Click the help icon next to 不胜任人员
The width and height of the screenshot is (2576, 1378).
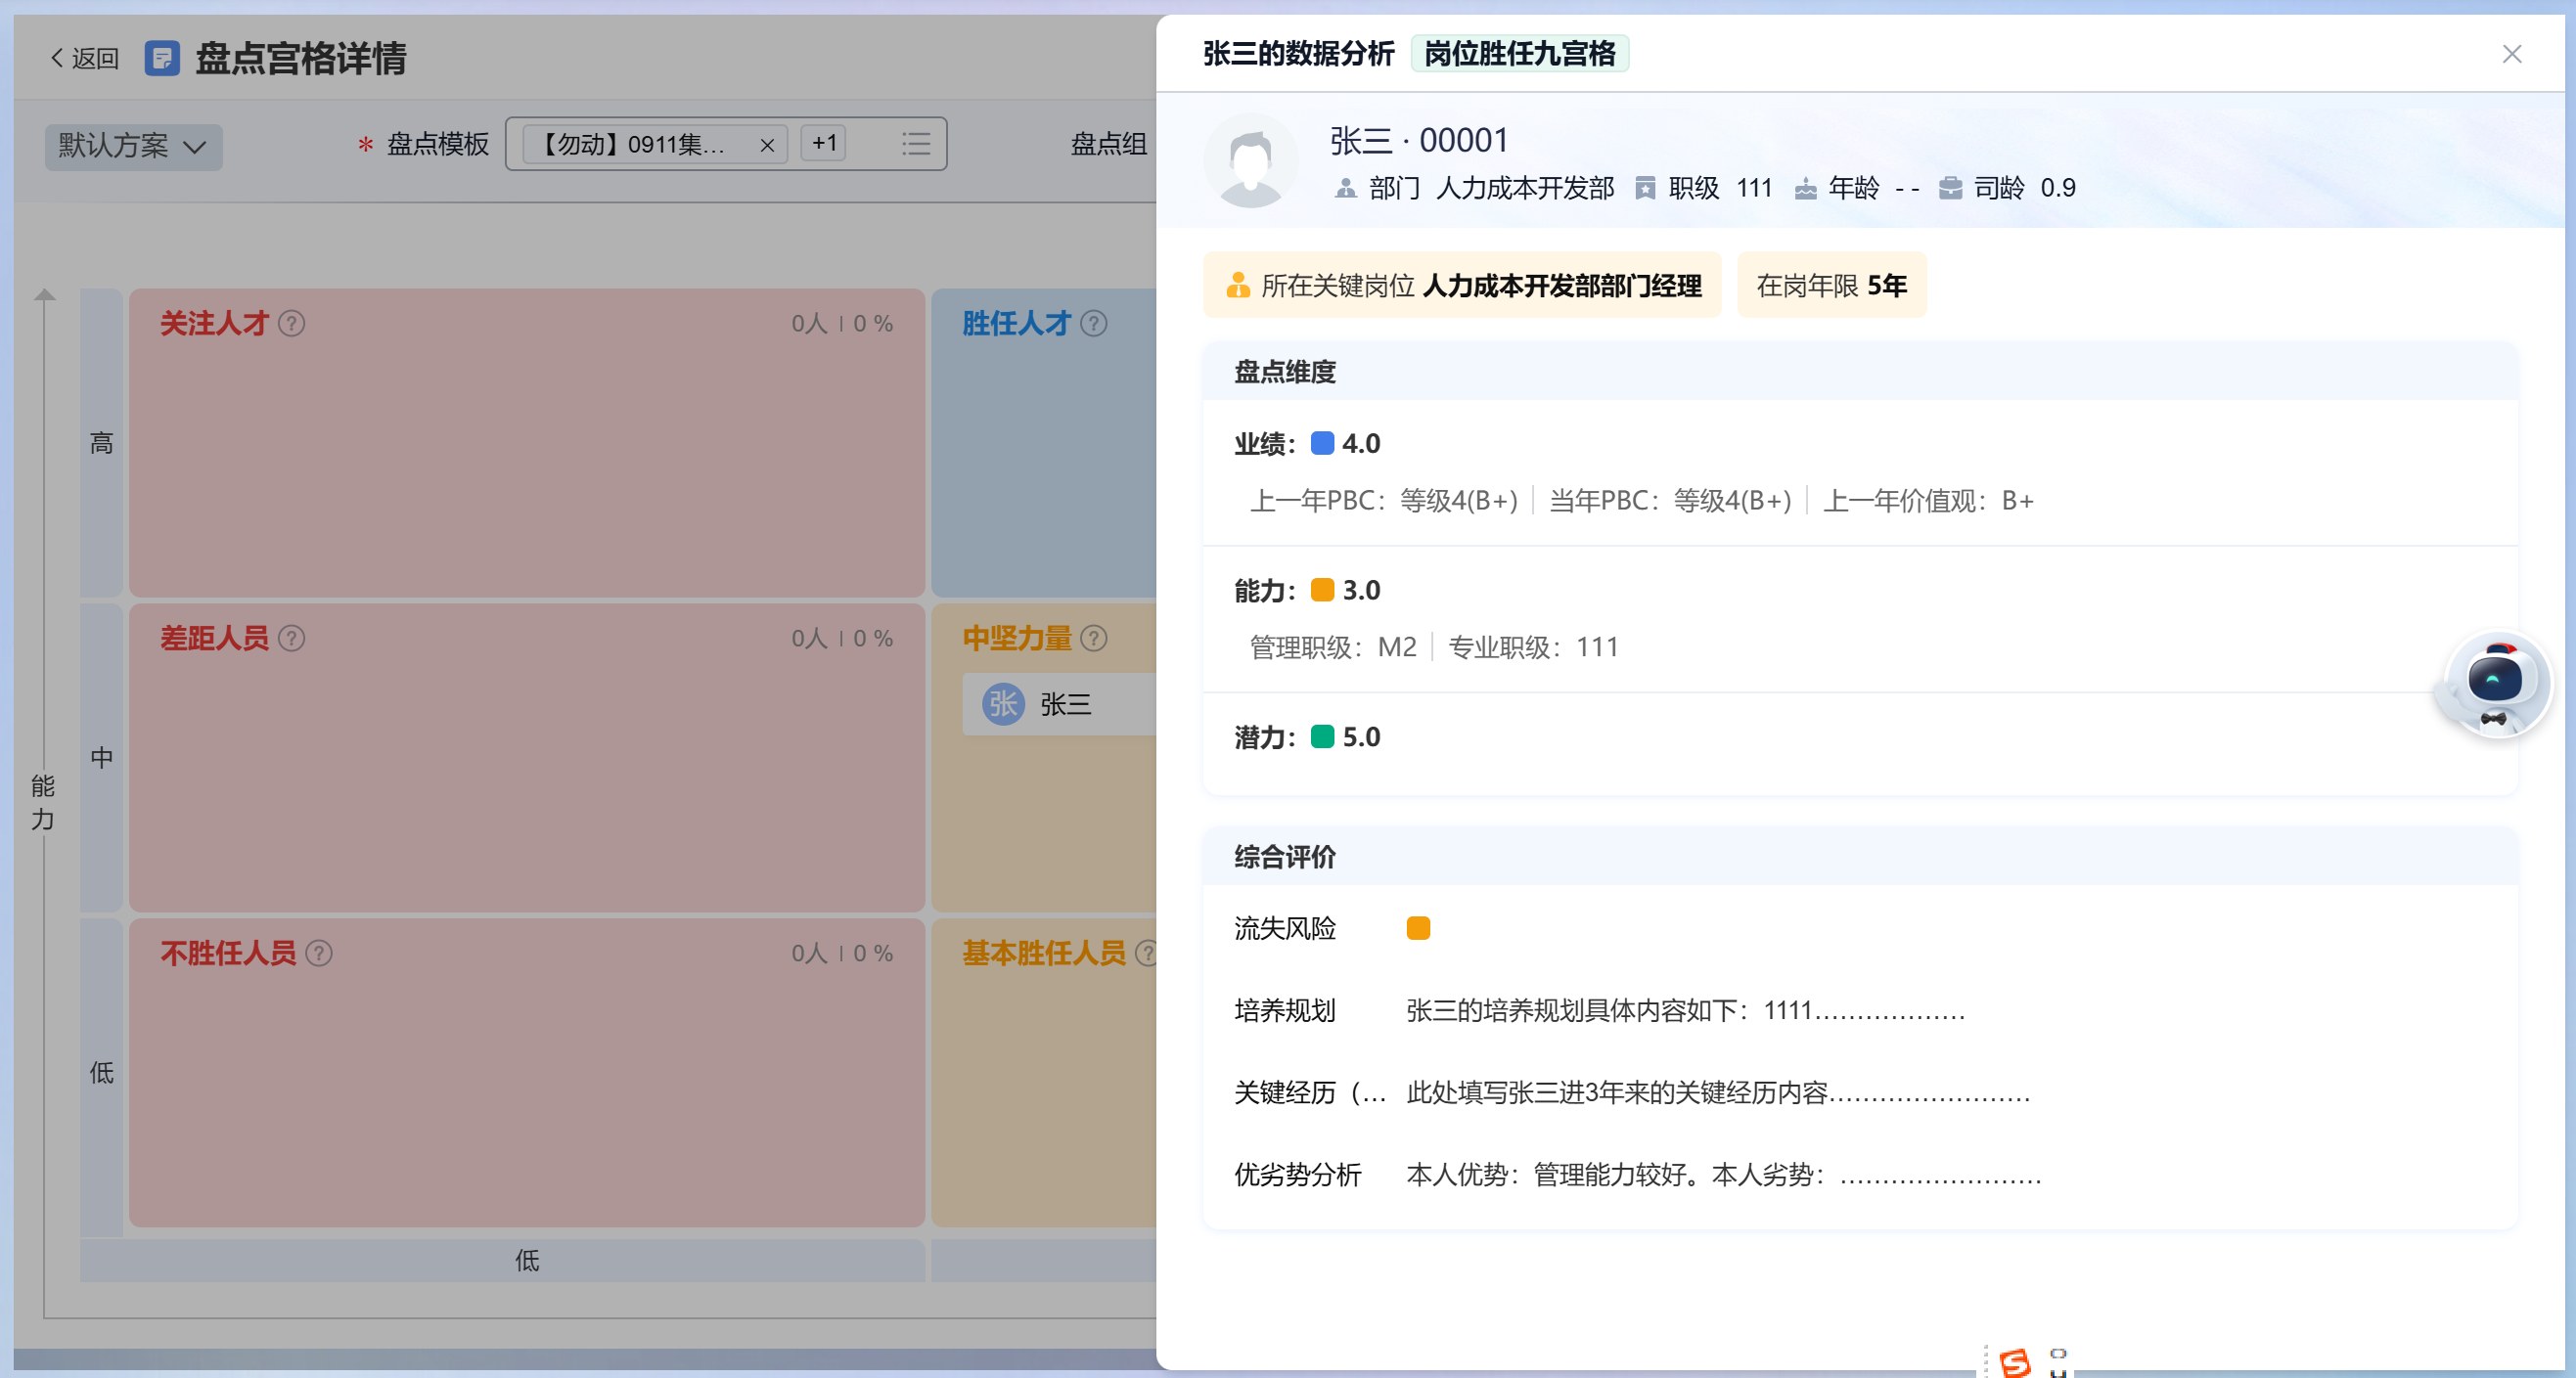click(x=319, y=953)
